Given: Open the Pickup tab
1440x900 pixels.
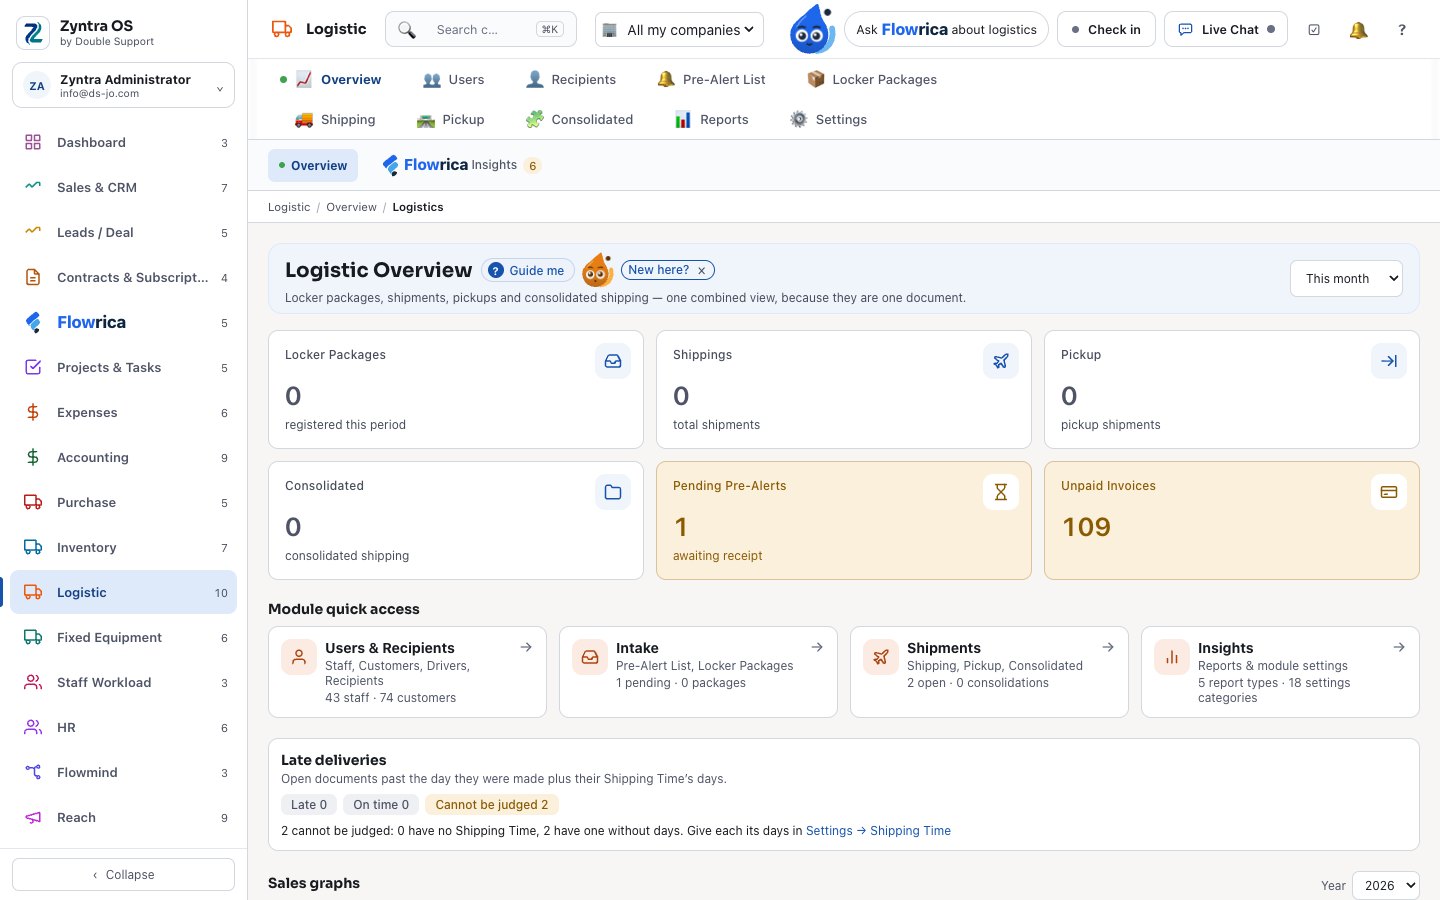Looking at the screenshot, I should [450, 119].
